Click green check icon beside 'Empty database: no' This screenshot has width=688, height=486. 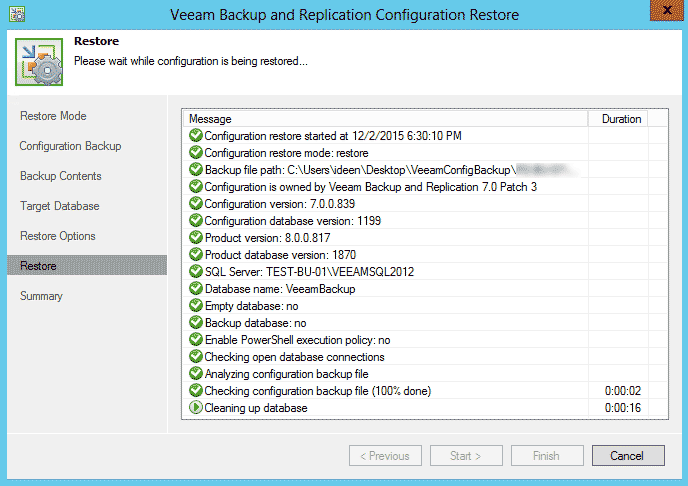click(195, 306)
